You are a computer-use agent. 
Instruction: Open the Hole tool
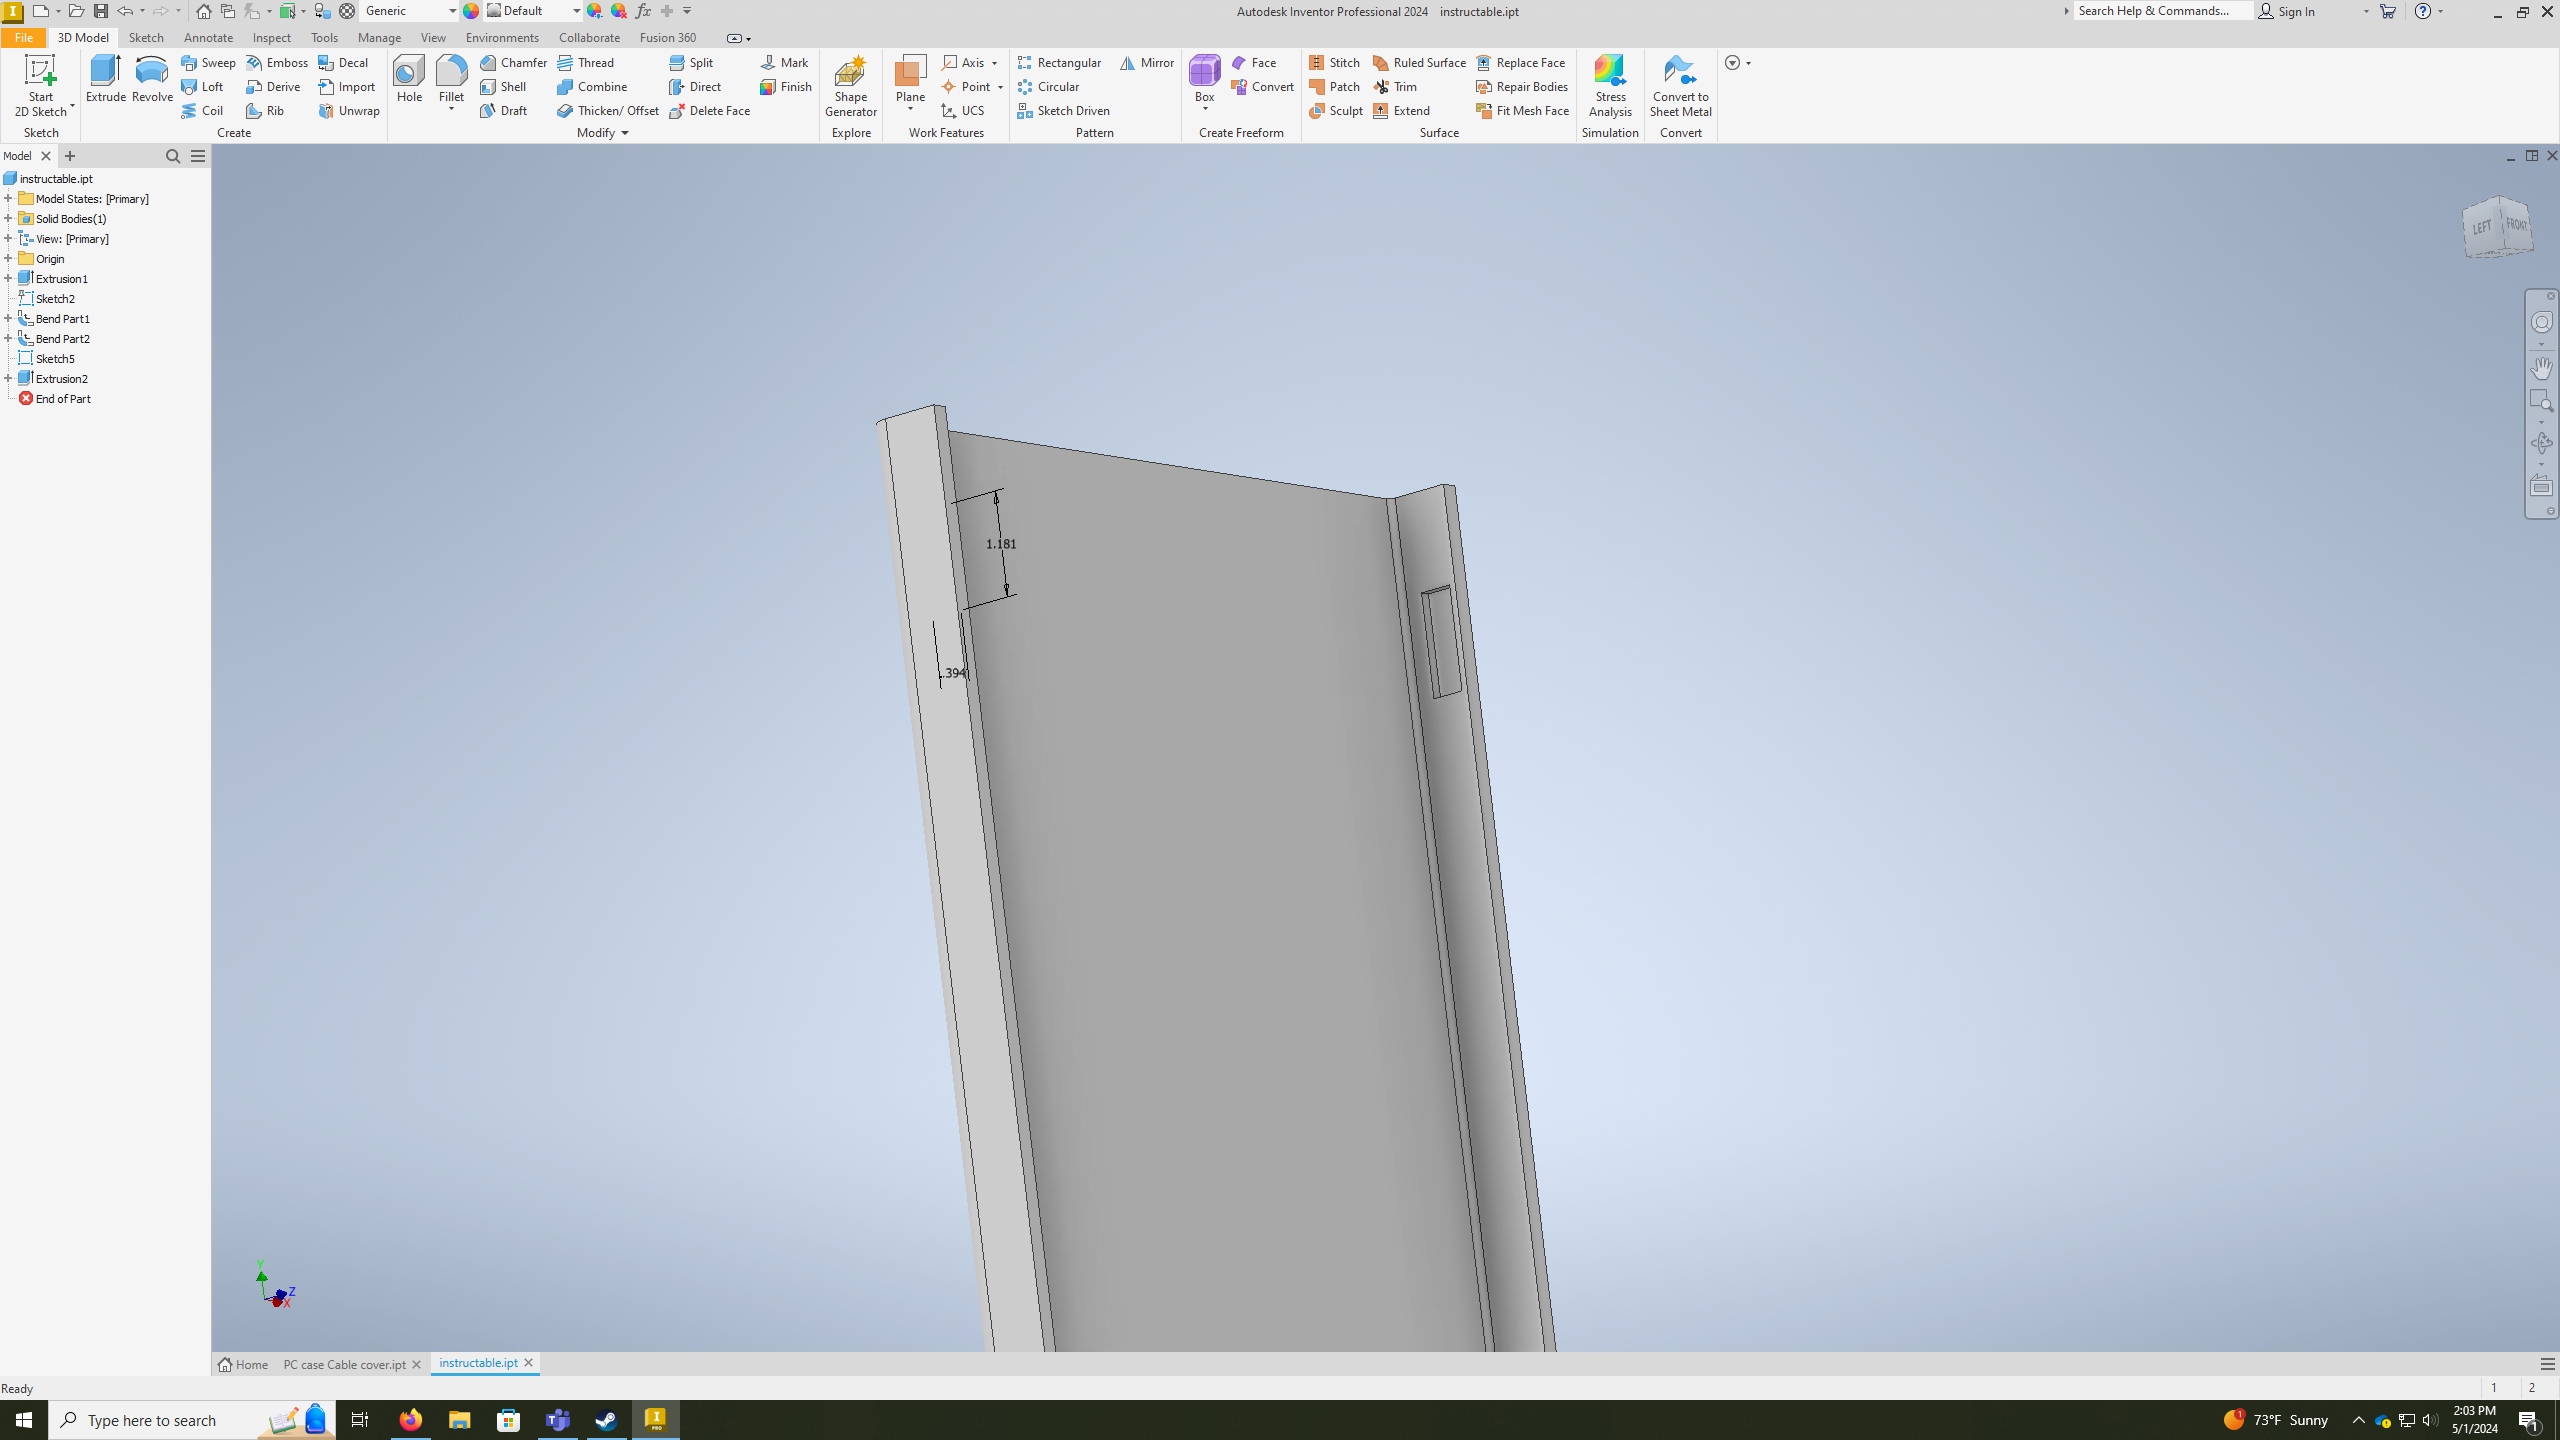(x=409, y=80)
